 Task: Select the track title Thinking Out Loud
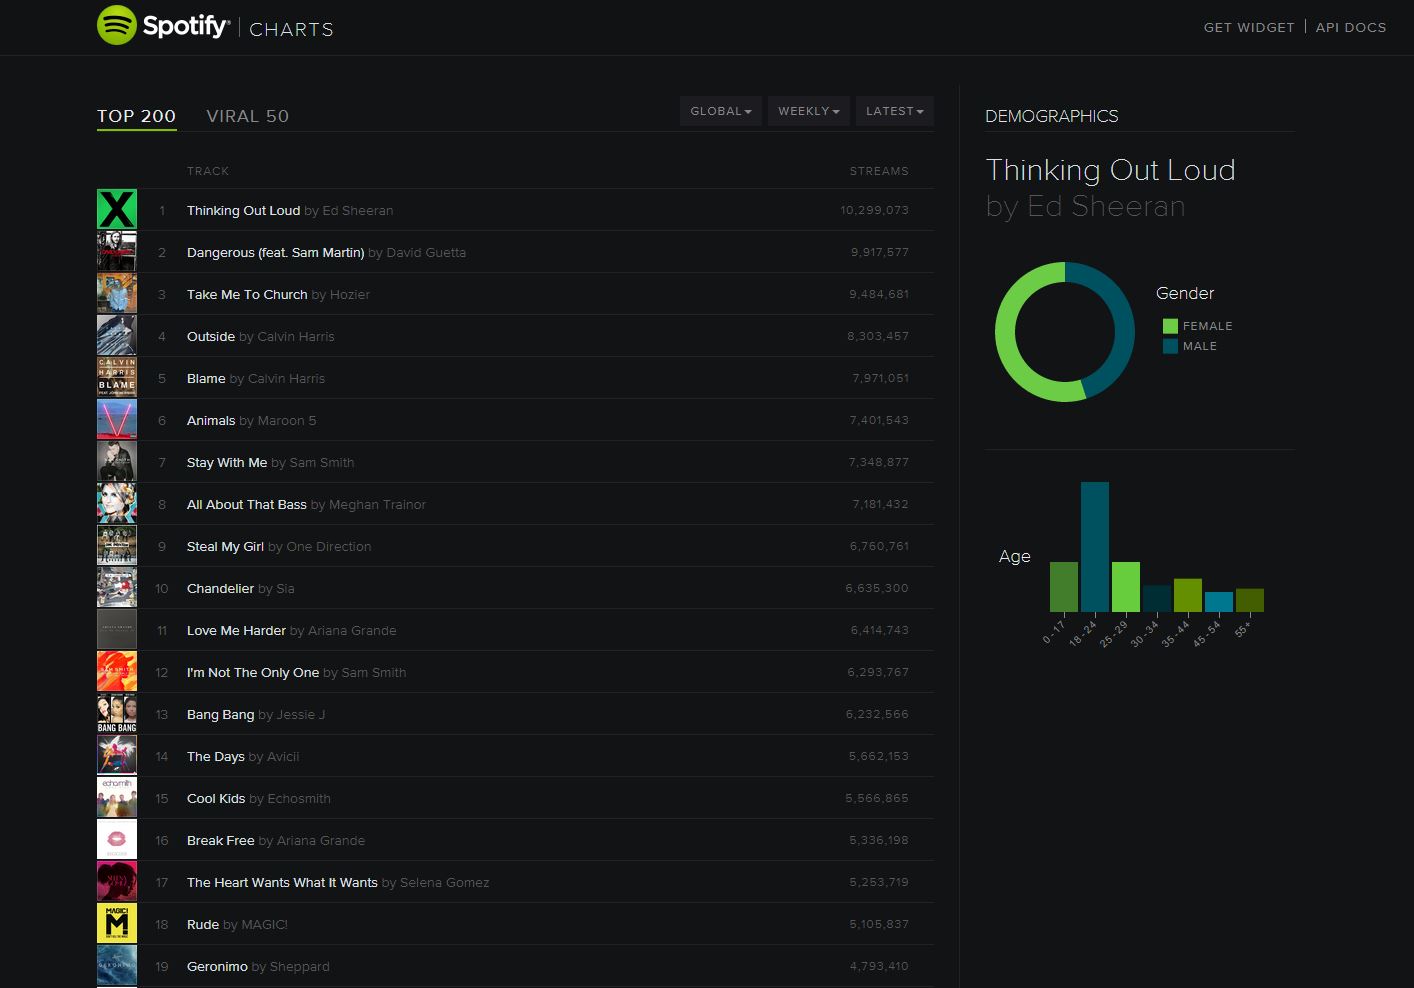(x=243, y=210)
